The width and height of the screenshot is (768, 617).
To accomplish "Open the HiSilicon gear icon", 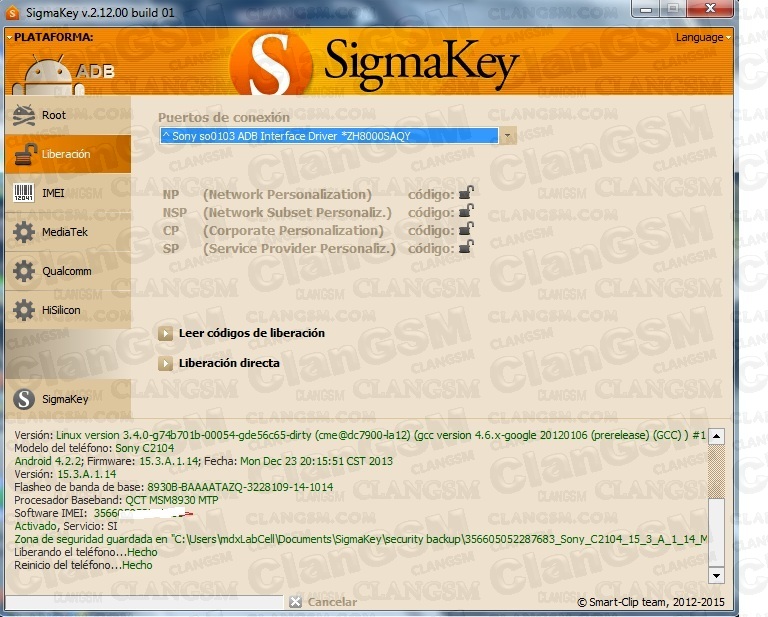I will [24, 310].
